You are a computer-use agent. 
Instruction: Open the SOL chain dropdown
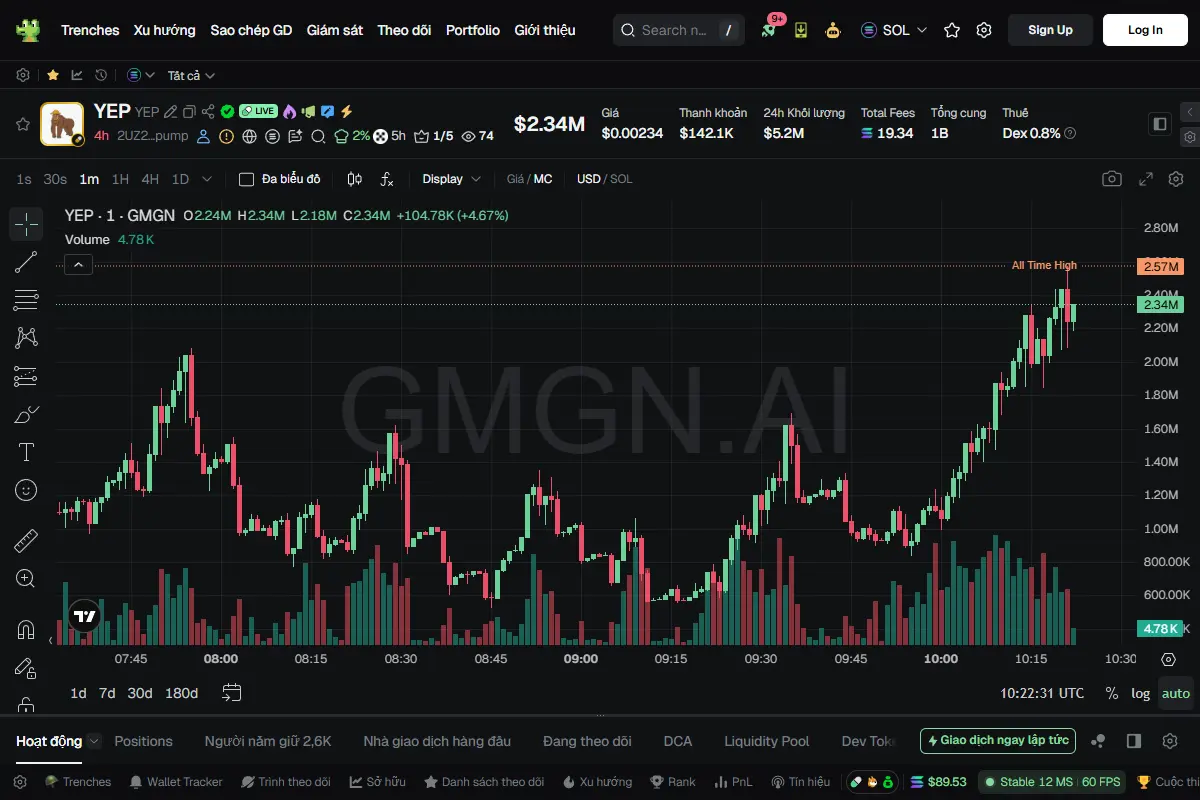pos(894,30)
